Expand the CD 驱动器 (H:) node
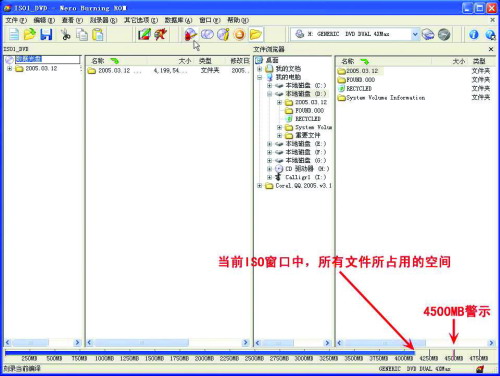 [x=269, y=169]
